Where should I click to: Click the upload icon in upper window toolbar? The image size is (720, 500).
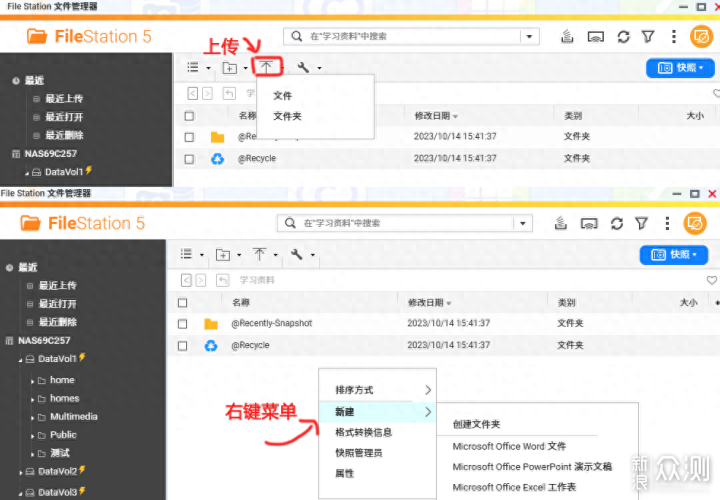(266, 67)
